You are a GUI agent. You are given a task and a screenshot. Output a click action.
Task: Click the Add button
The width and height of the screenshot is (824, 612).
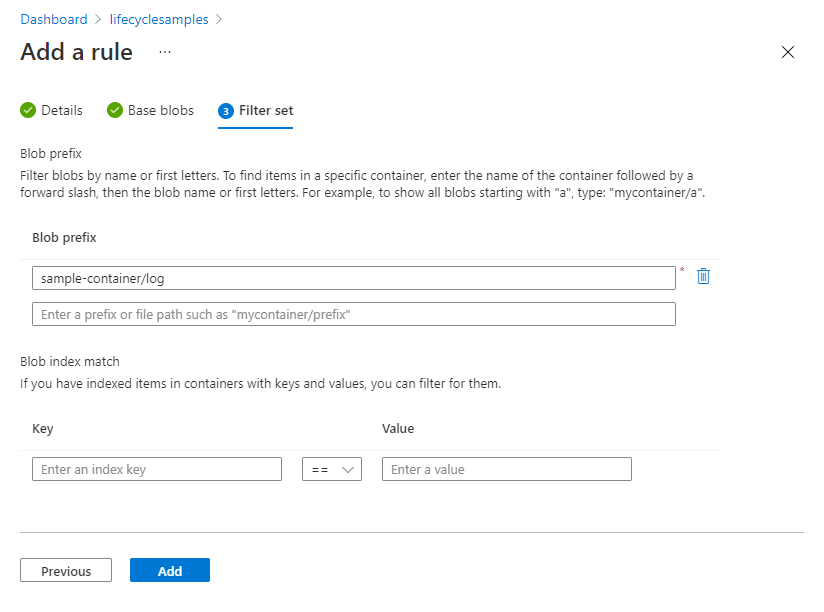[x=169, y=570]
